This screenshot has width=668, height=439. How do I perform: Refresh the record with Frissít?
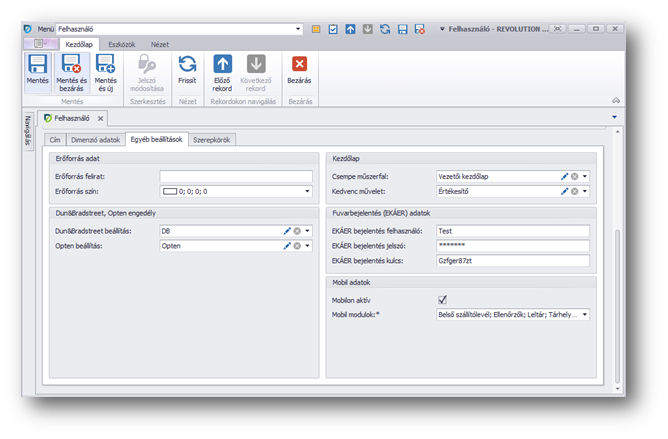[x=187, y=66]
